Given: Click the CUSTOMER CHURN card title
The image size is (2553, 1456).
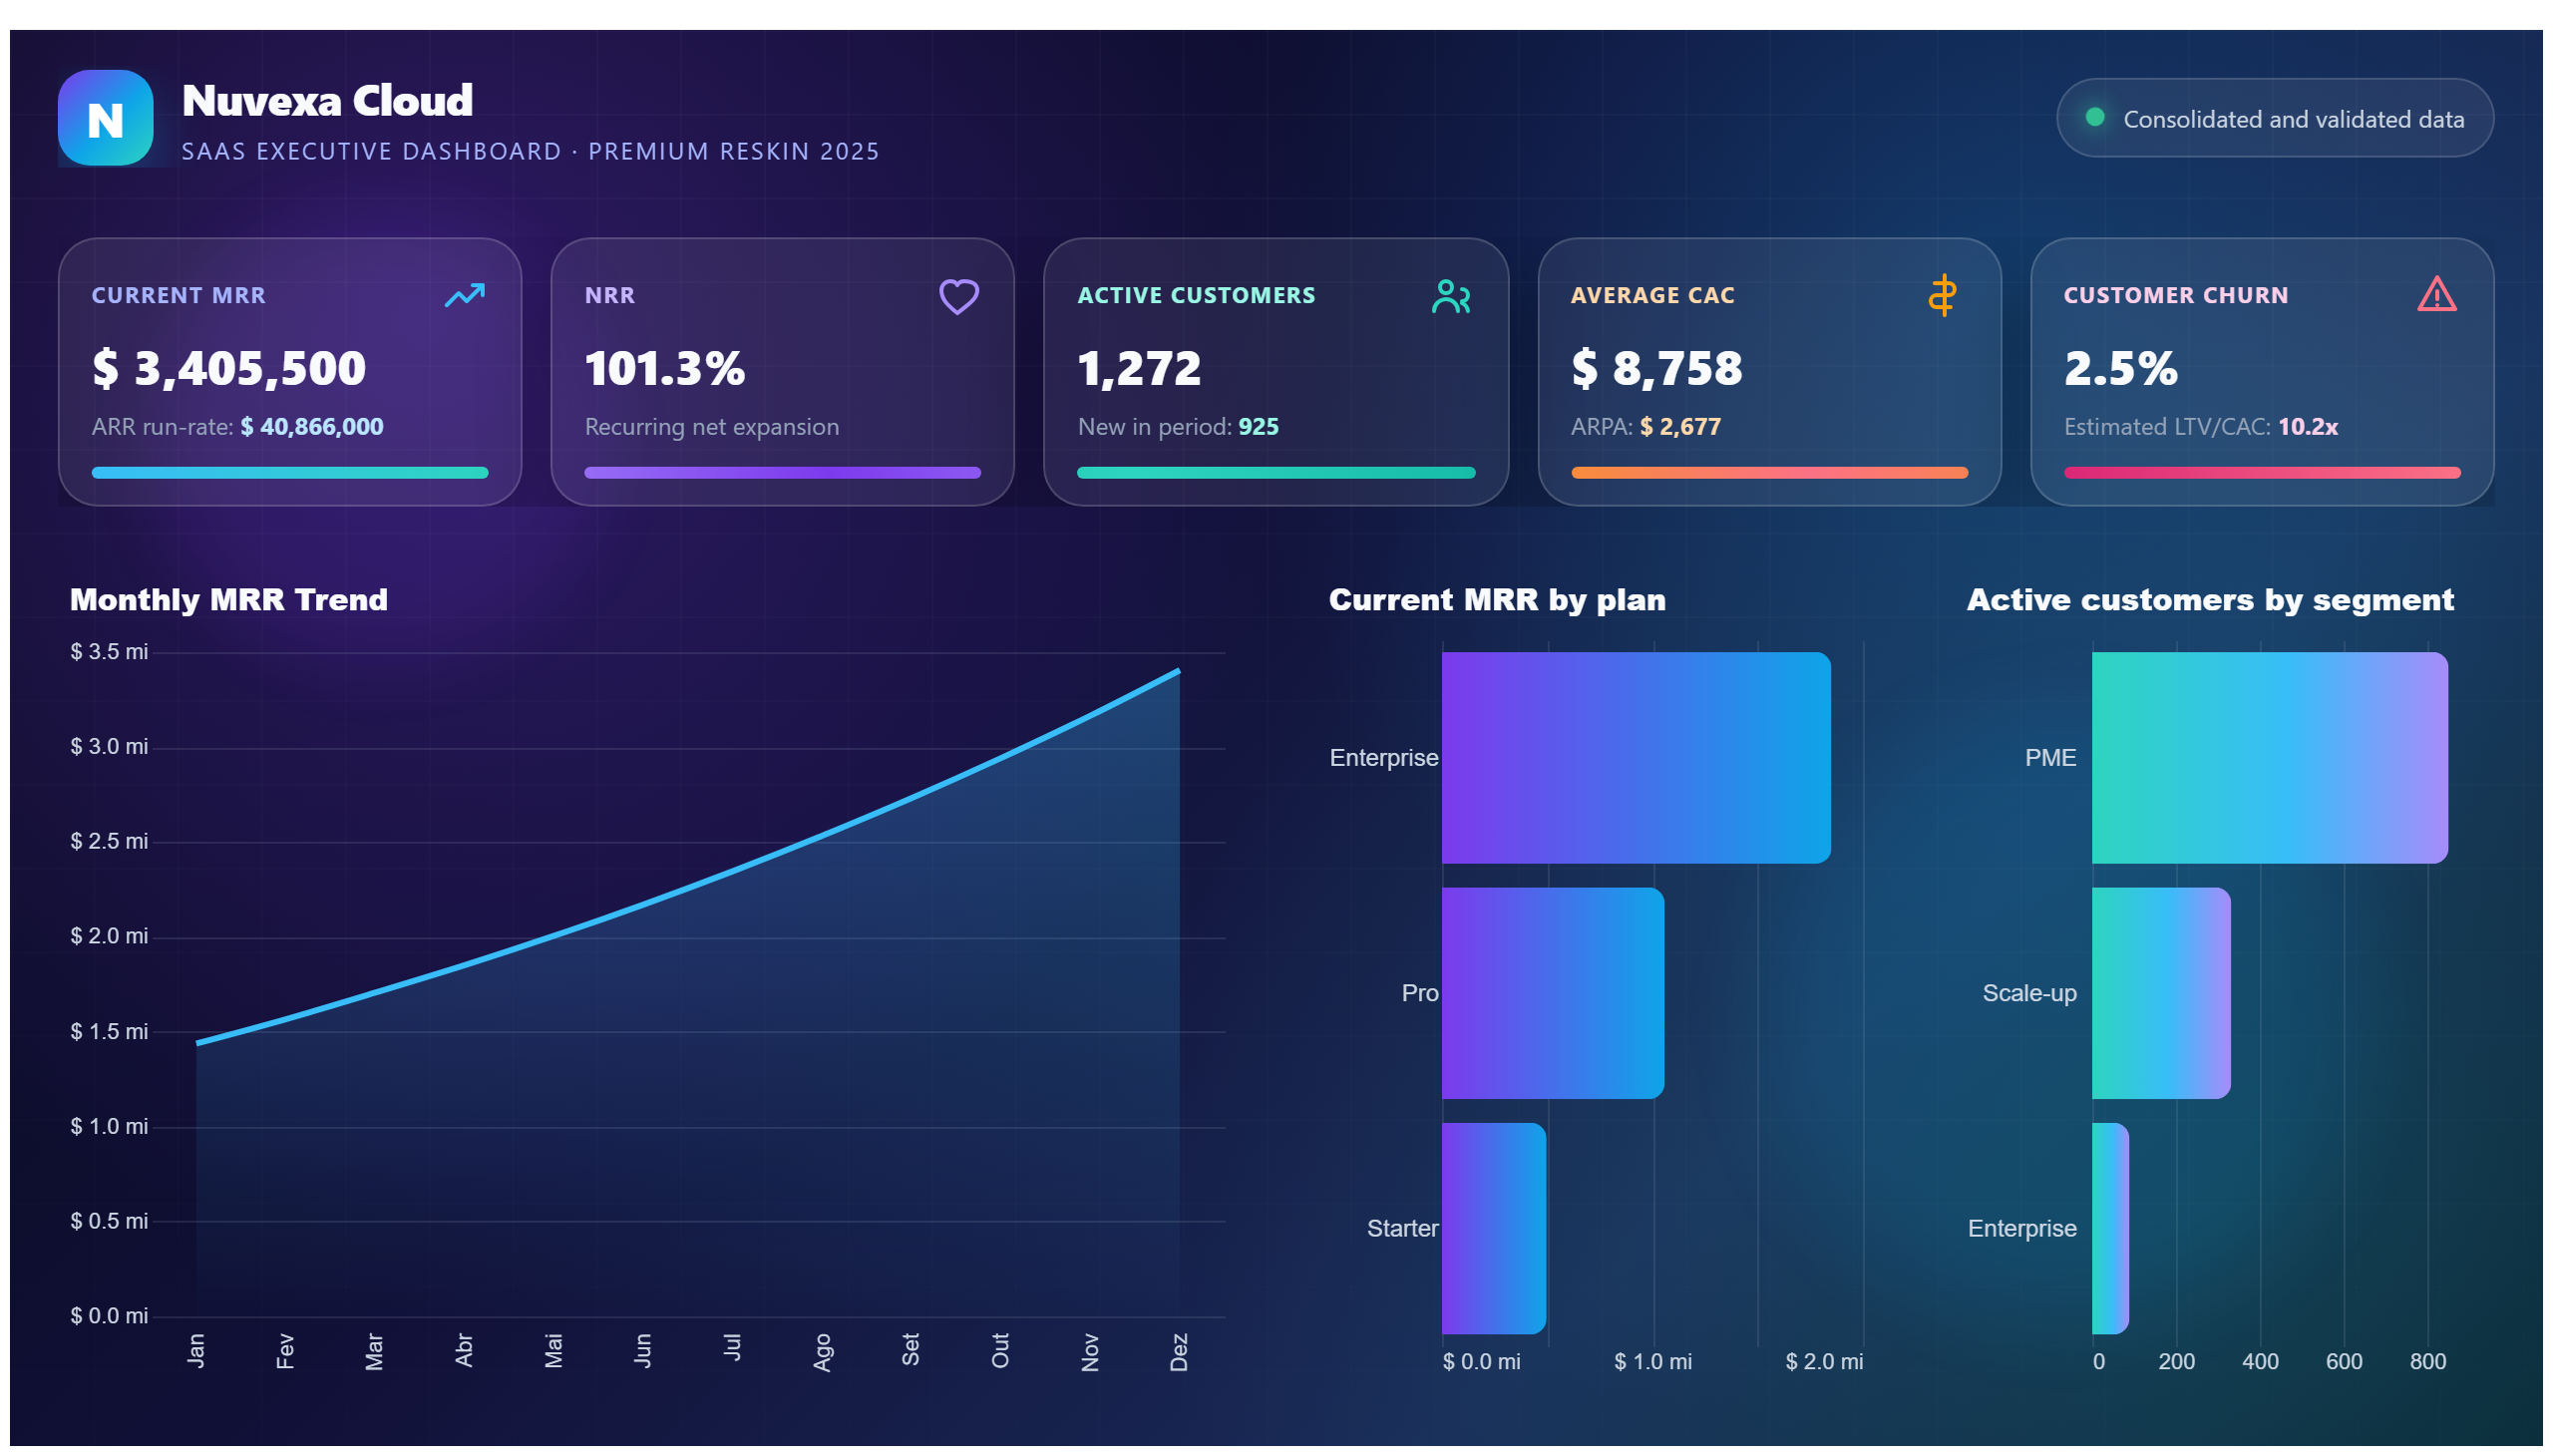Looking at the screenshot, I should pyautogui.click(x=2174, y=295).
